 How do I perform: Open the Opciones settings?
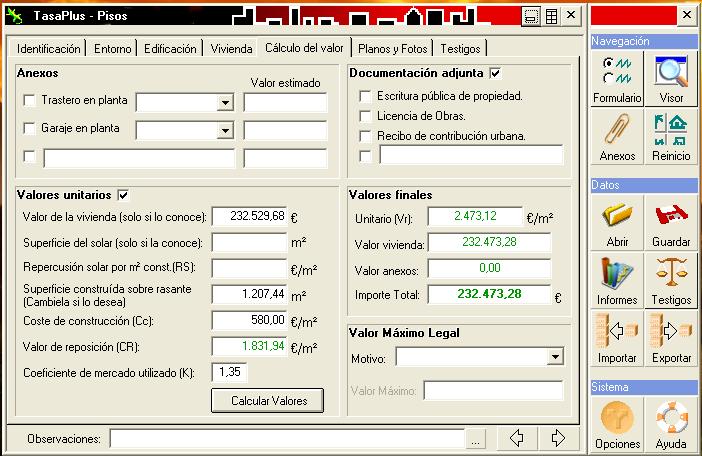pos(617,425)
